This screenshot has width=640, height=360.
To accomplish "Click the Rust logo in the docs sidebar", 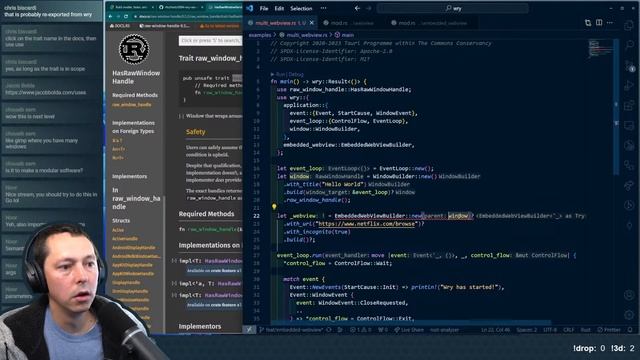I will pyautogui.click(x=134, y=49).
